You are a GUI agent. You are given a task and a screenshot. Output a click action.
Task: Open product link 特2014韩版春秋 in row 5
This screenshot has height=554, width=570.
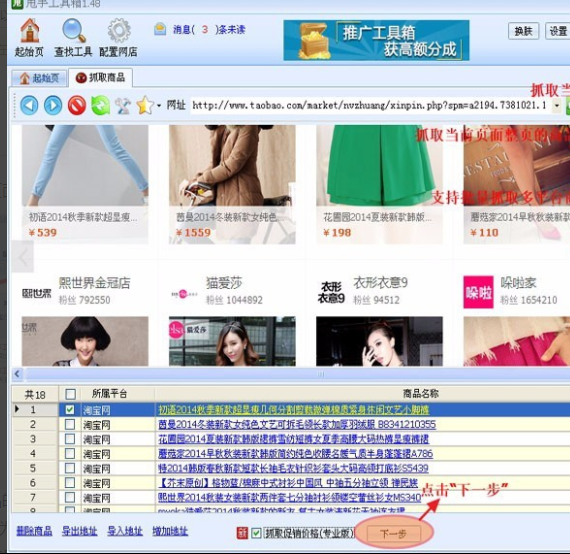tap(293, 468)
